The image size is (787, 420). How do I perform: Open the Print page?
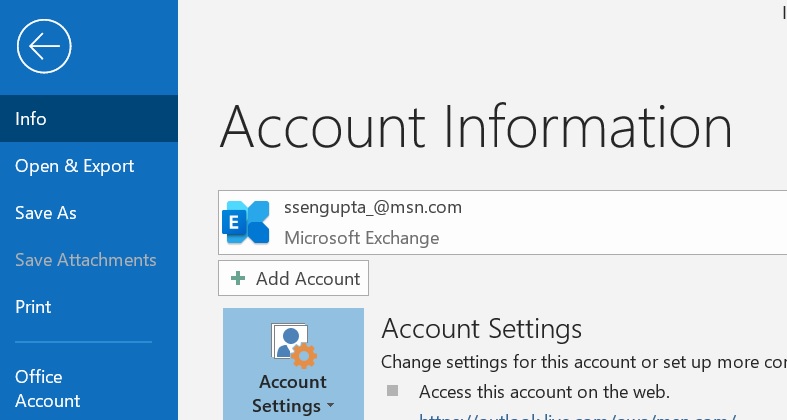coord(89,307)
